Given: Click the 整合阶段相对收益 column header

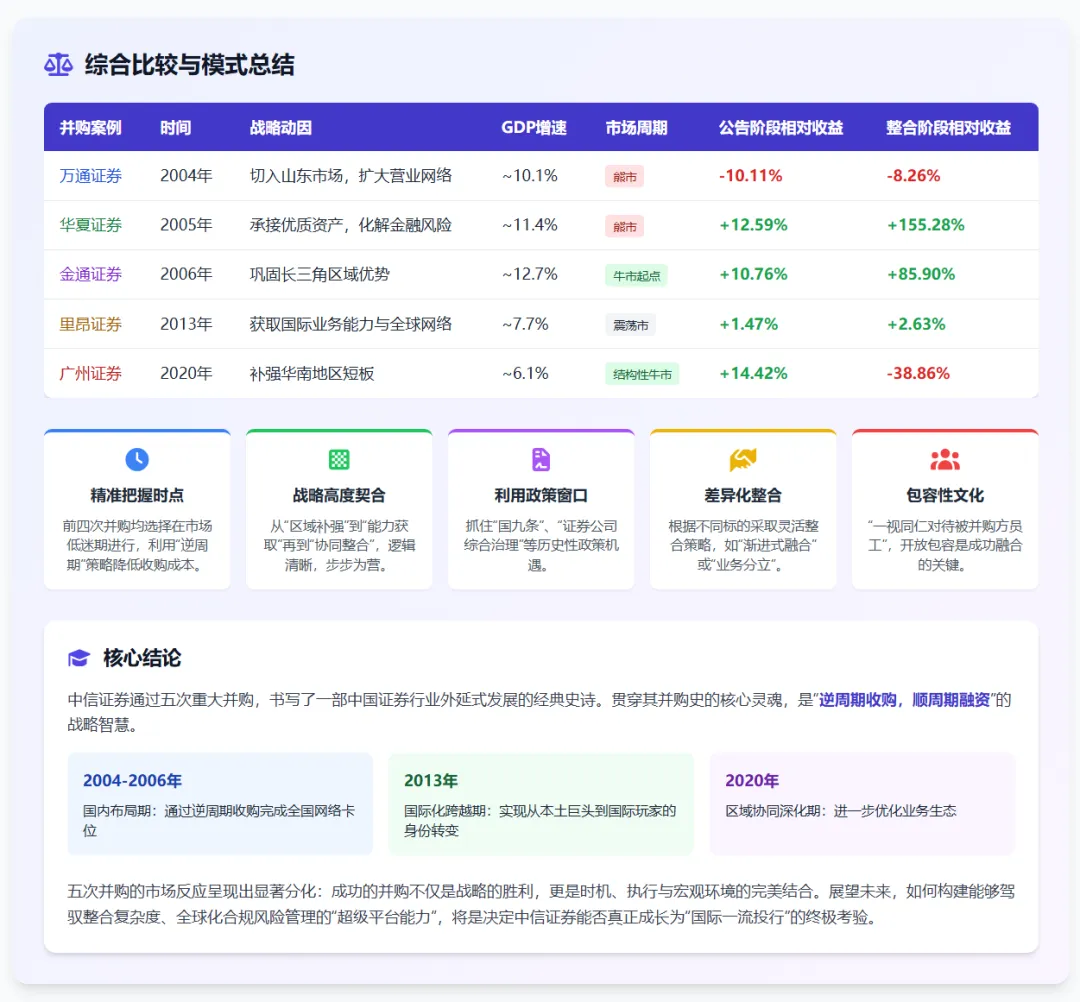Looking at the screenshot, I should click(x=948, y=127).
